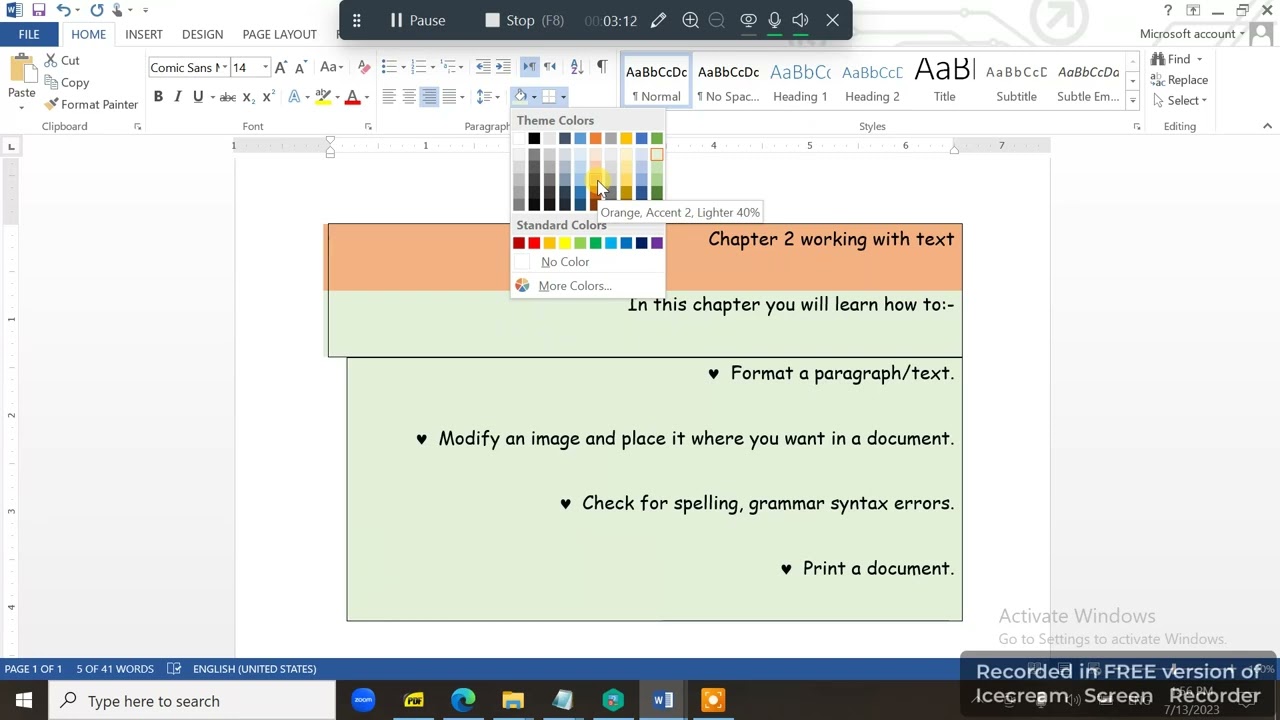
Task: Align text to the left
Action: (x=389, y=97)
